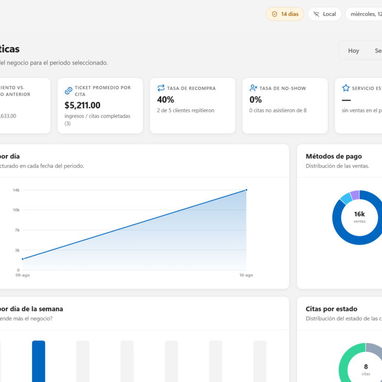The width and height of the screenshot is (382, 382).
Task: Click the no-wifi icon beside Local
Action: (x=316, y=14)
